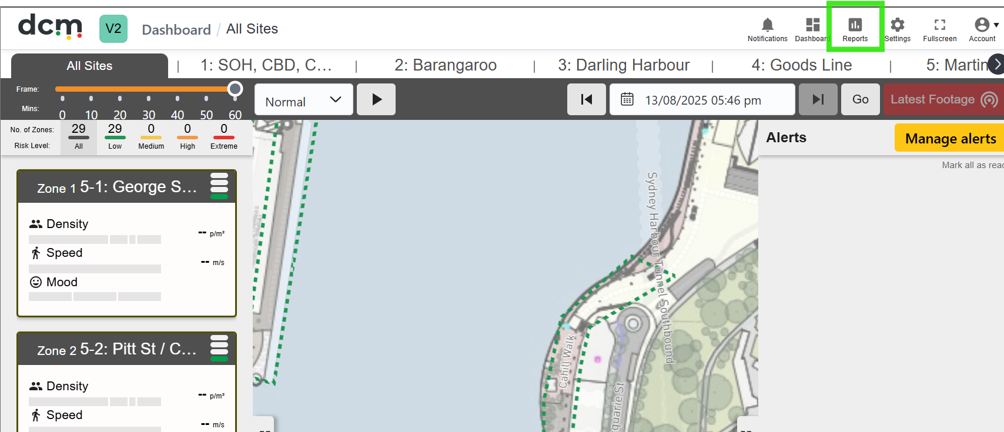1004x432 pixels.
Task: Click the Frame slider handle
Action: coord(235,88)
